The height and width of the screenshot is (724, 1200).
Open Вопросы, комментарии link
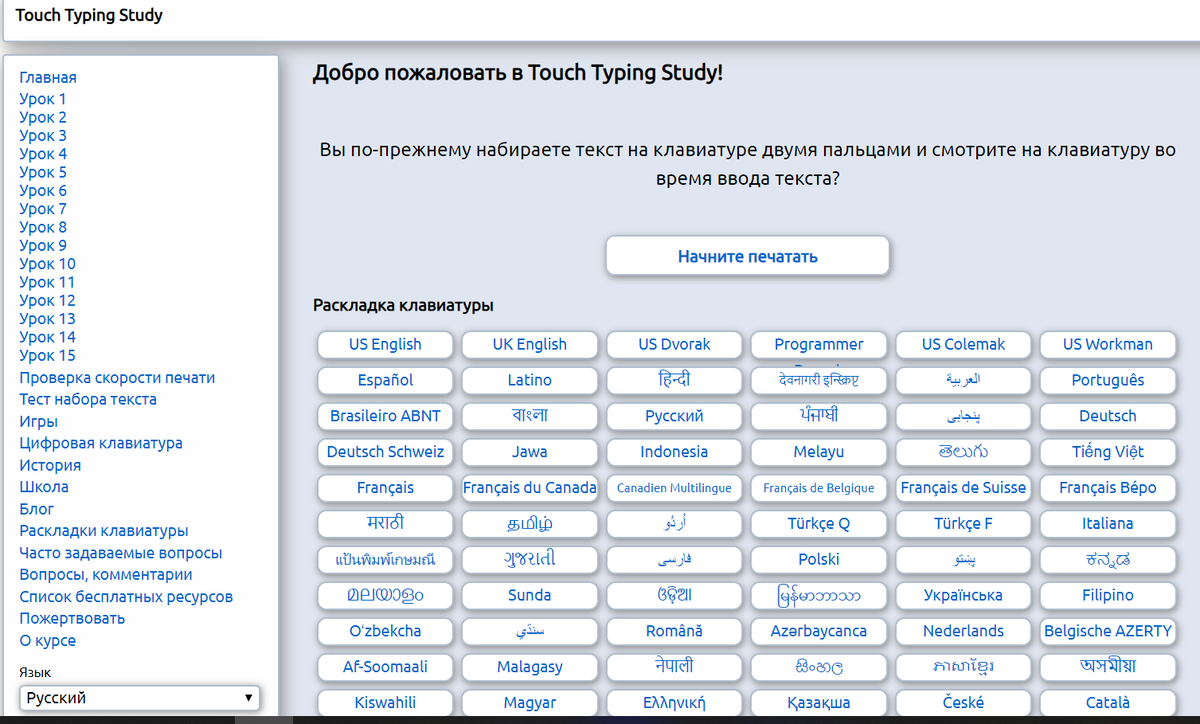(x=105, y=575)
